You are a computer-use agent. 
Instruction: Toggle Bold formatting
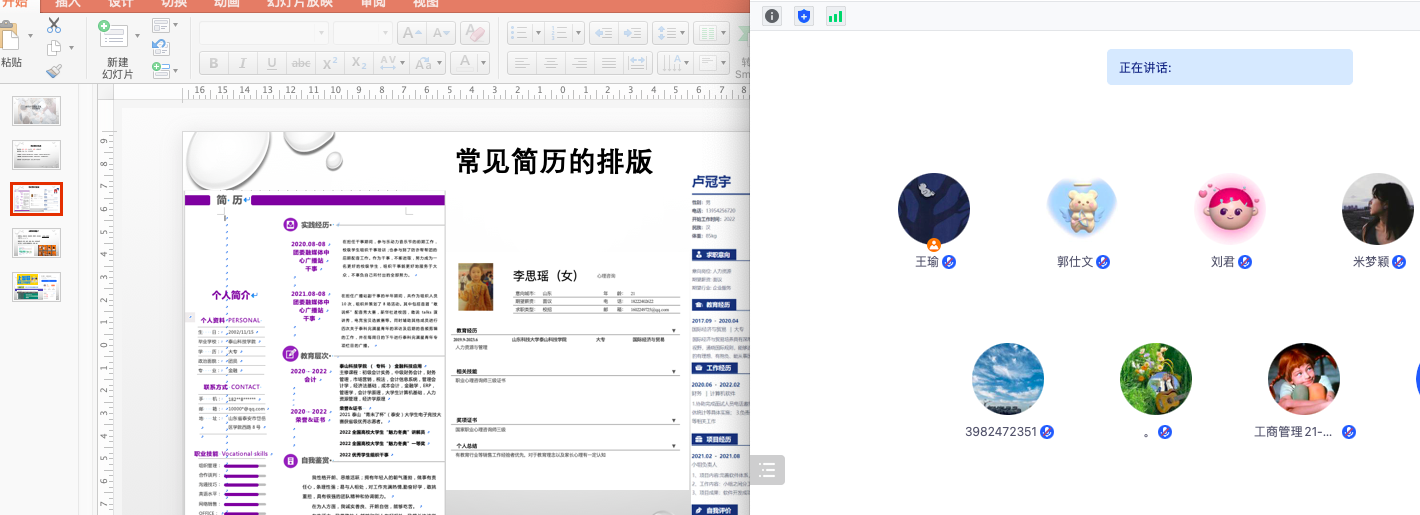click(213, 64)
